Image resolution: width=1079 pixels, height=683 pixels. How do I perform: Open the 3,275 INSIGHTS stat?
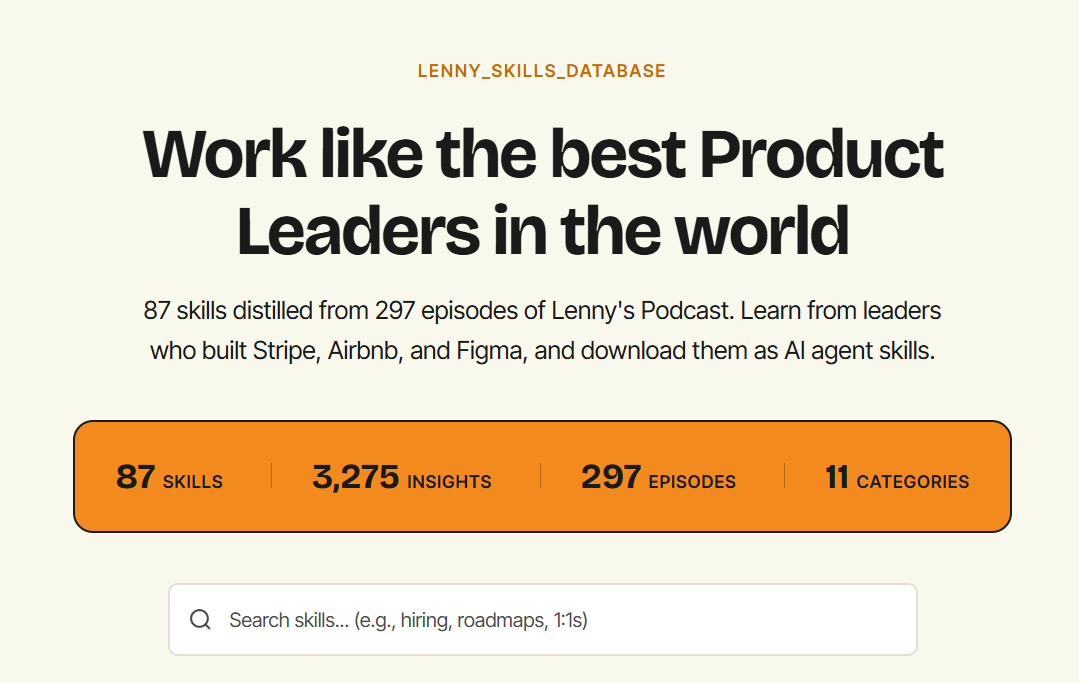click(401, 477)
